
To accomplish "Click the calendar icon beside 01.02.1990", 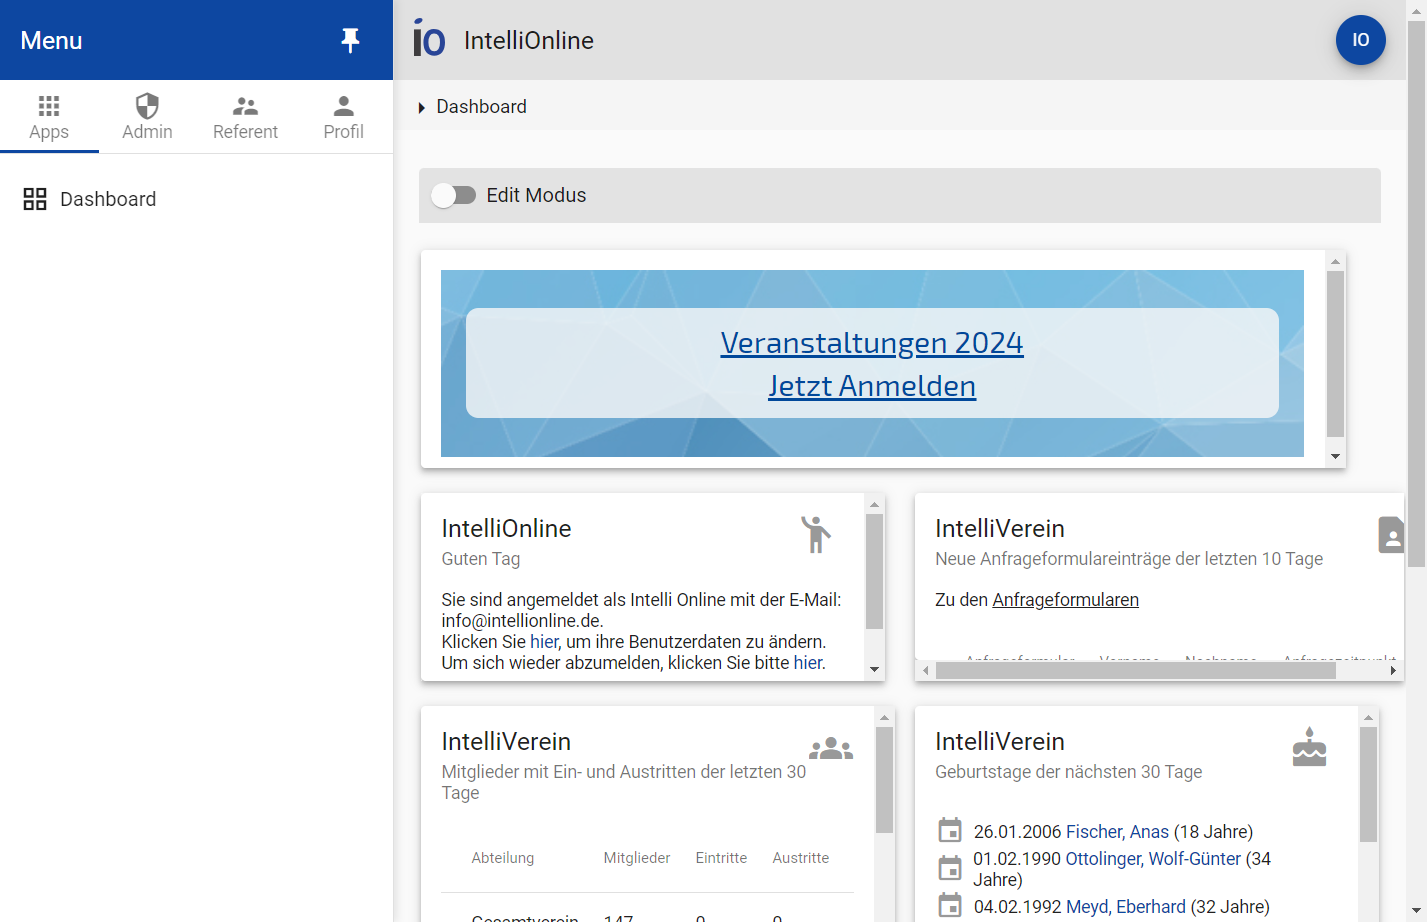I will [x=950, y=867].
